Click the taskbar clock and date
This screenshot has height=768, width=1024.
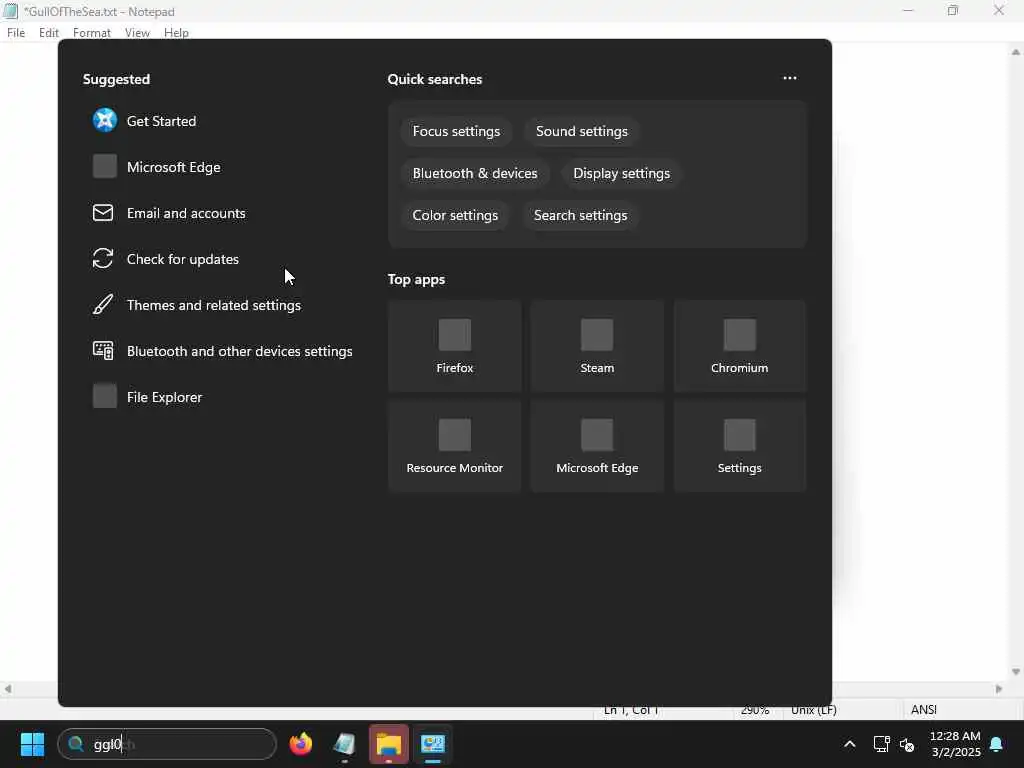pyautogui.click(x=955, y=744)
